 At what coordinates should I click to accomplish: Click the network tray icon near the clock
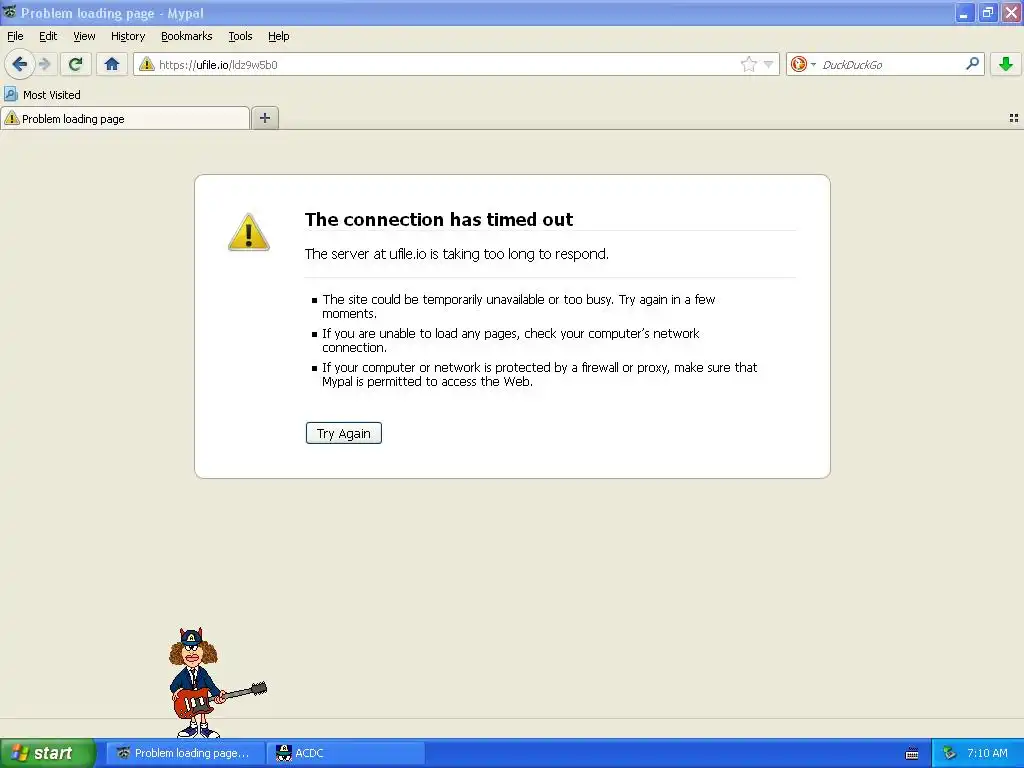point(949,753)
